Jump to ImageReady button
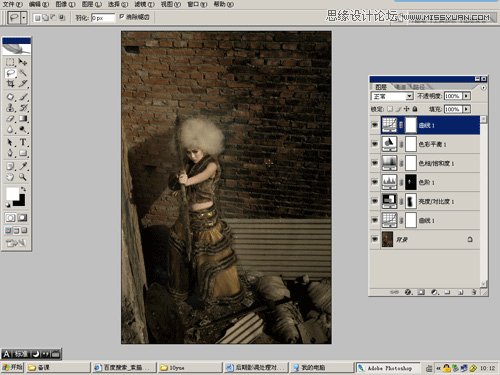This screenshot has height=375, width=500. click(x=16, y=243)
